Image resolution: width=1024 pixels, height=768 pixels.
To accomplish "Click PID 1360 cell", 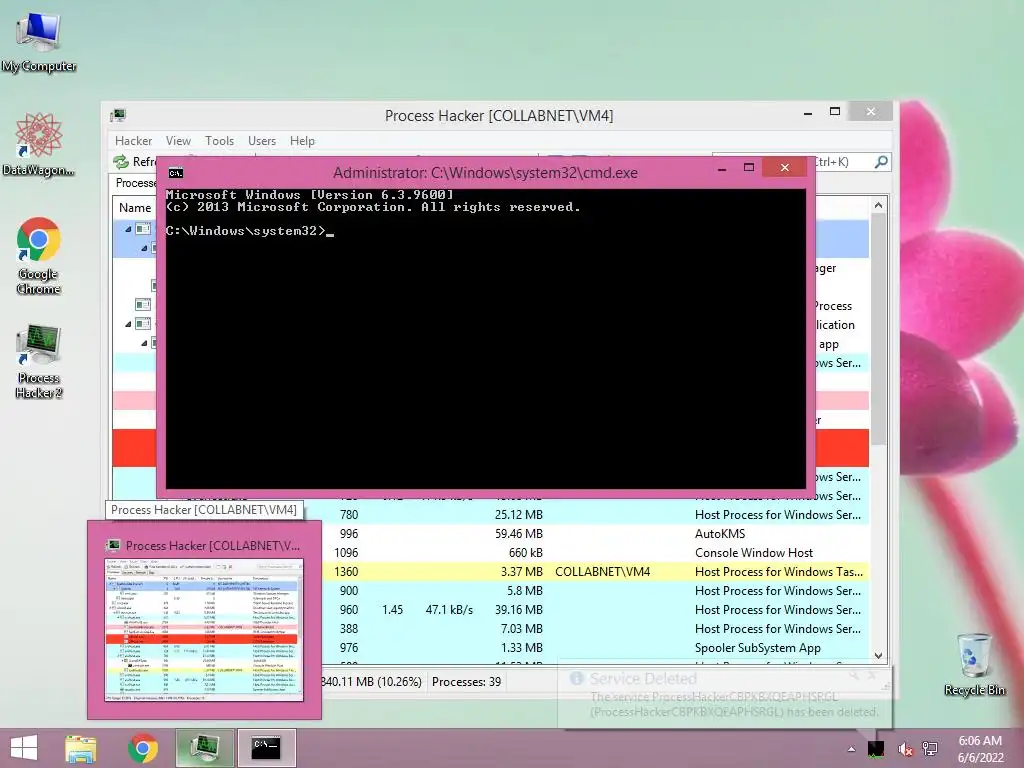I will (x=345, y=571).
